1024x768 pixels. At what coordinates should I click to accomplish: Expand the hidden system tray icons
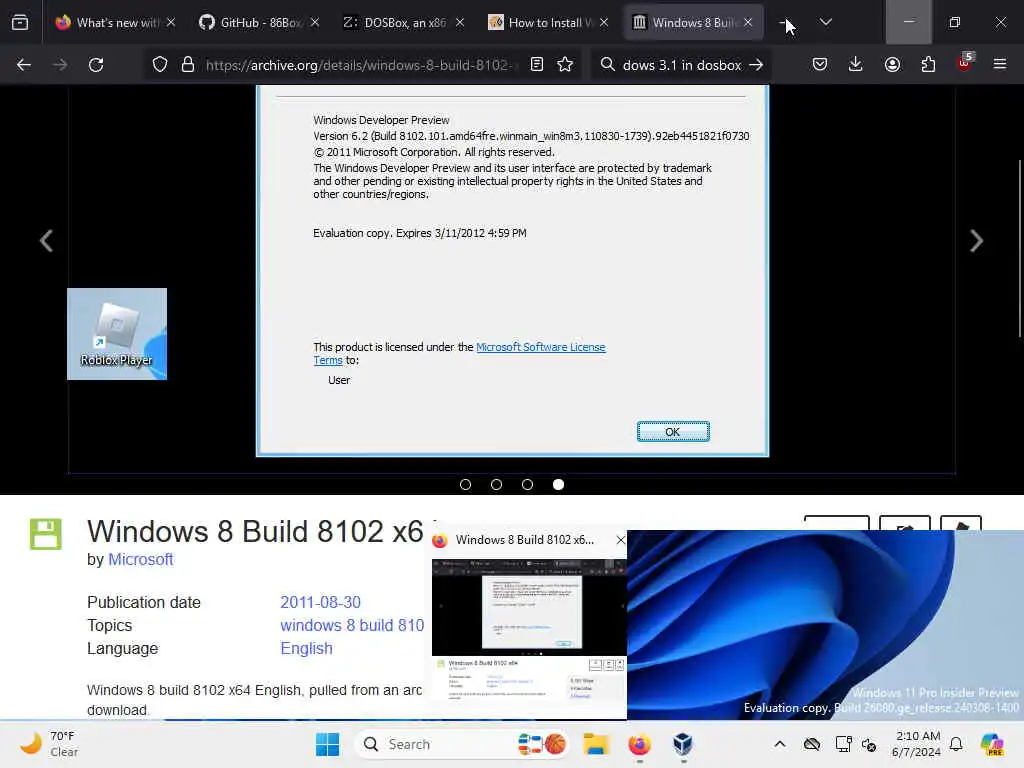780,744
